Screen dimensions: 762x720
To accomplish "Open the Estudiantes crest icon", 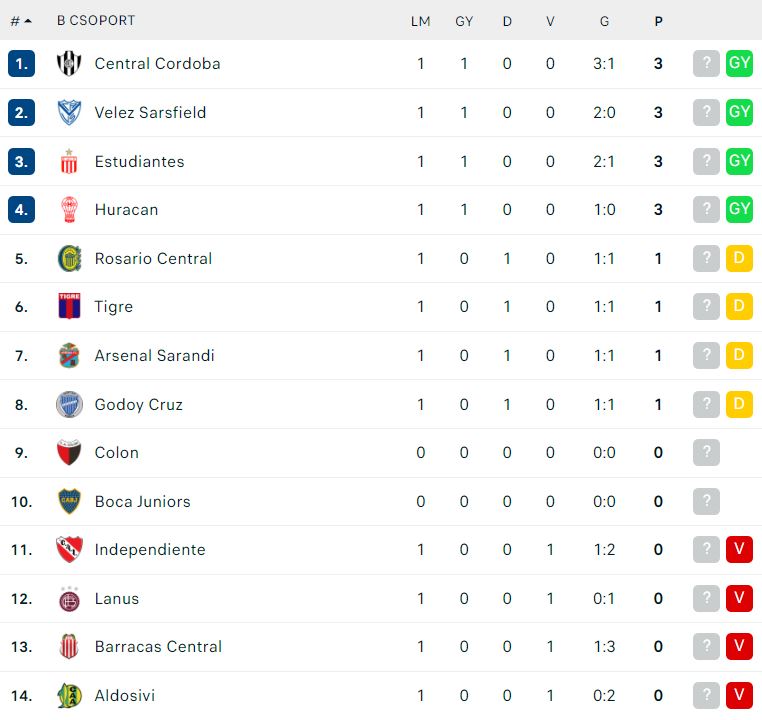I will (x=69, y=161).
